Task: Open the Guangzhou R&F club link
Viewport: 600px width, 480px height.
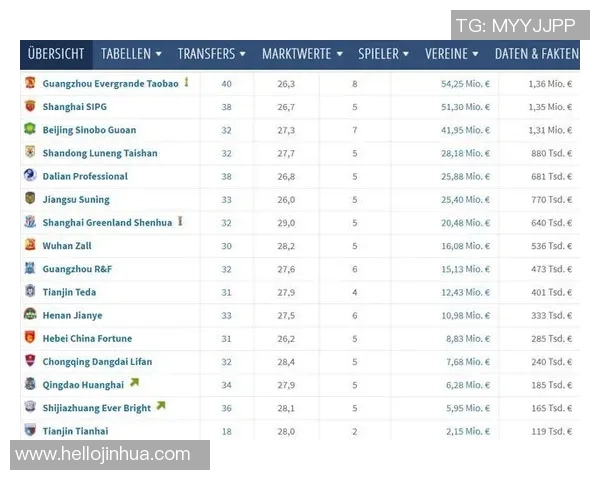Action: 77,269
